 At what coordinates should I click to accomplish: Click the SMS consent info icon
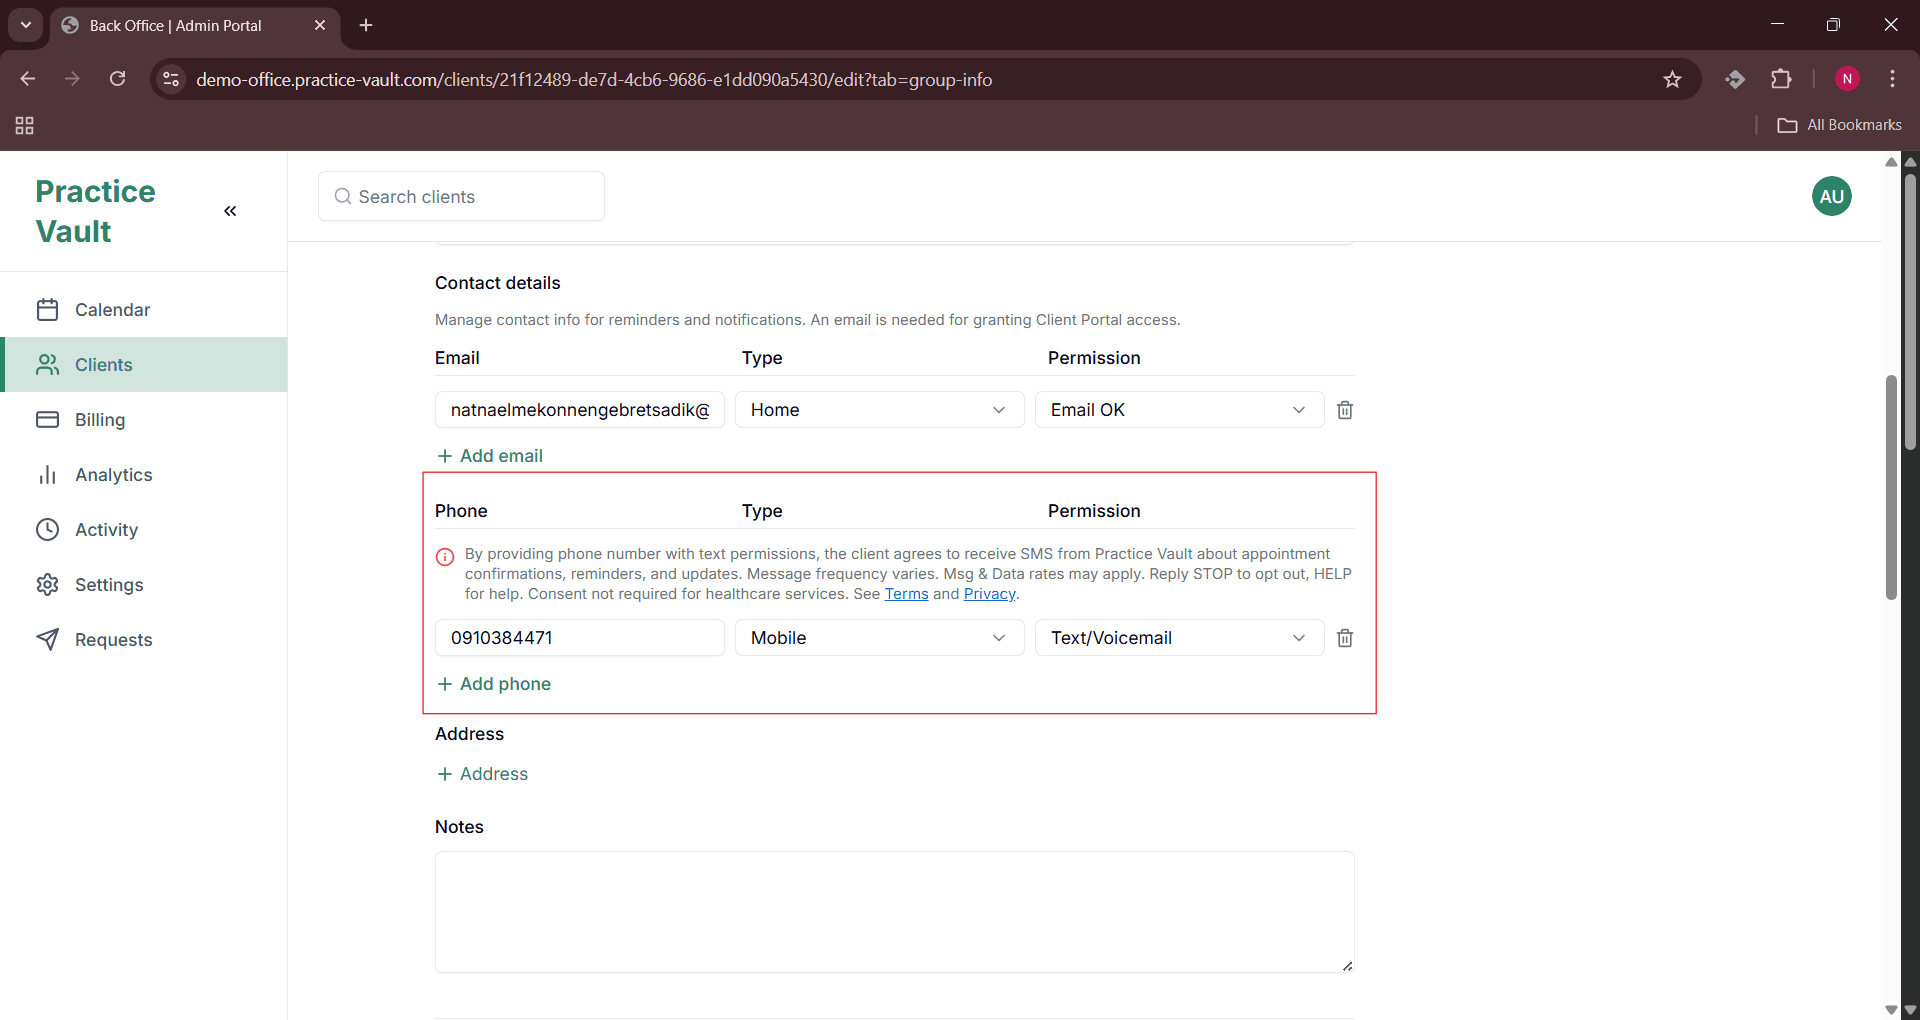pos(444,557)
